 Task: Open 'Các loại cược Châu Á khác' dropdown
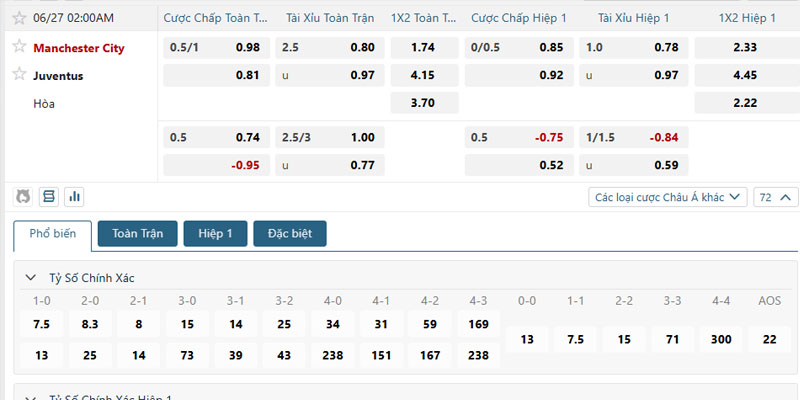coord(668,197)
